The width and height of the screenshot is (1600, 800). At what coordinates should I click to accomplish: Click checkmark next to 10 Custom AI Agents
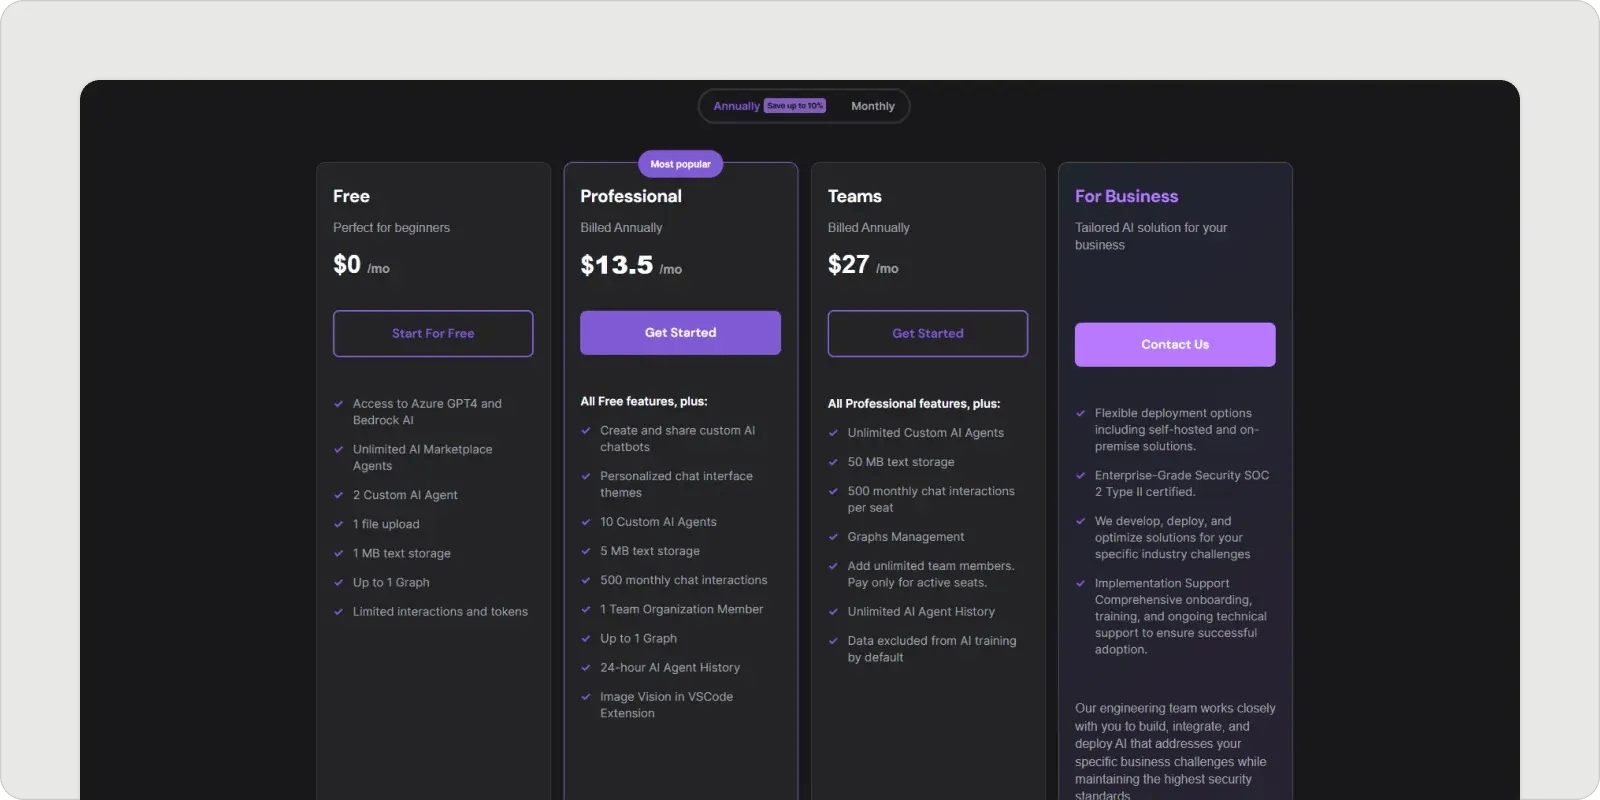point(586,522)
